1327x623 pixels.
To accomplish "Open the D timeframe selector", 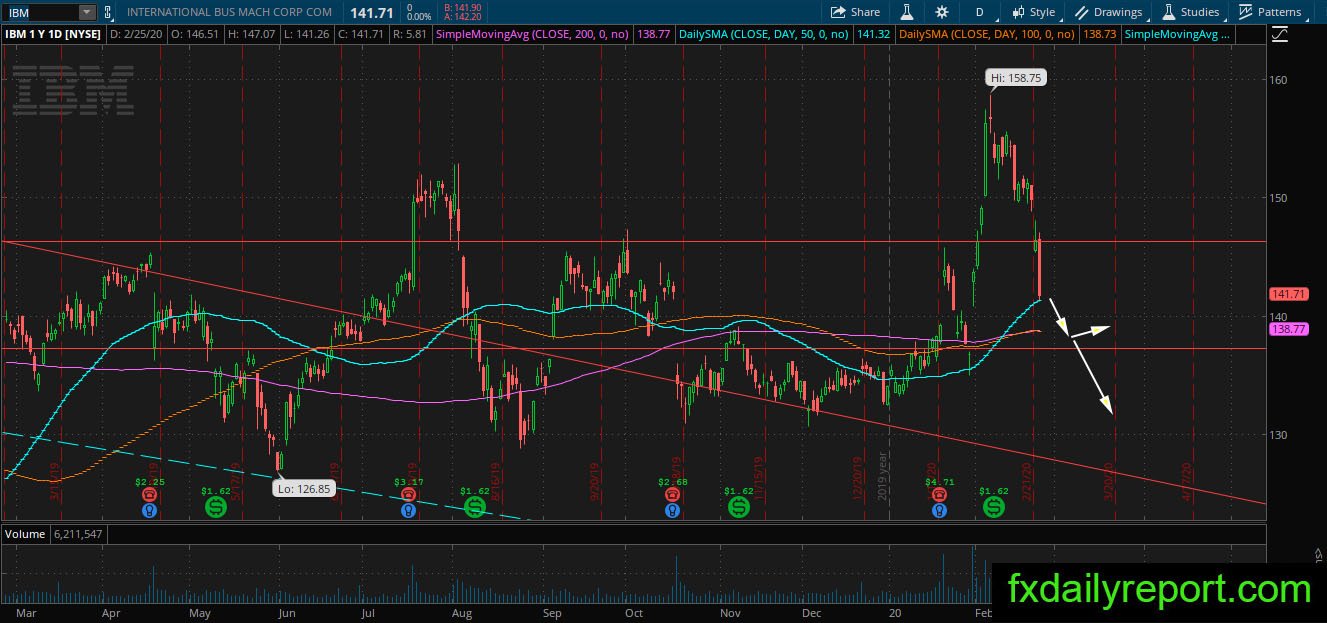I will [979, 12].
